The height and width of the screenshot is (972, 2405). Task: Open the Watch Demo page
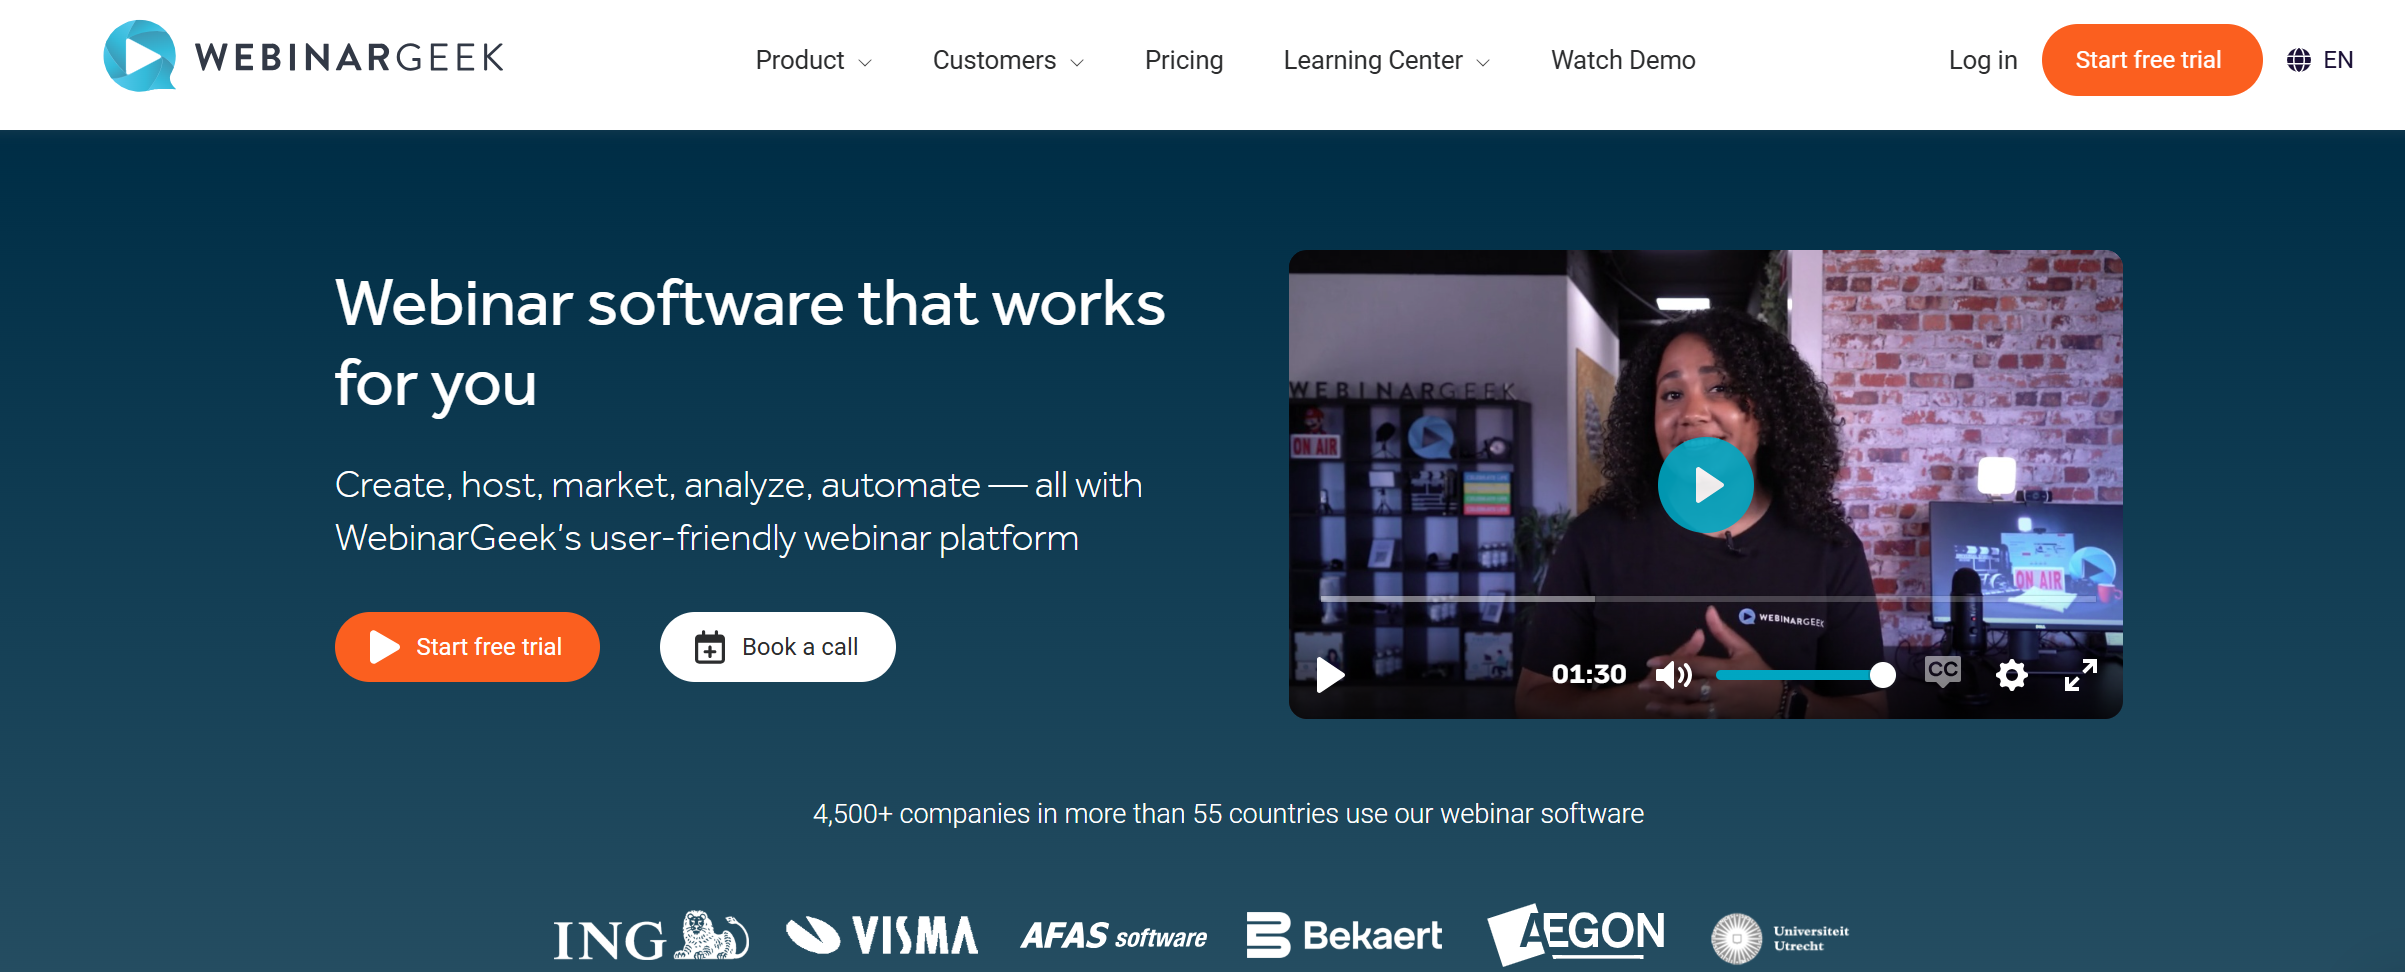pyautogui.click(x=1623, y=60)
